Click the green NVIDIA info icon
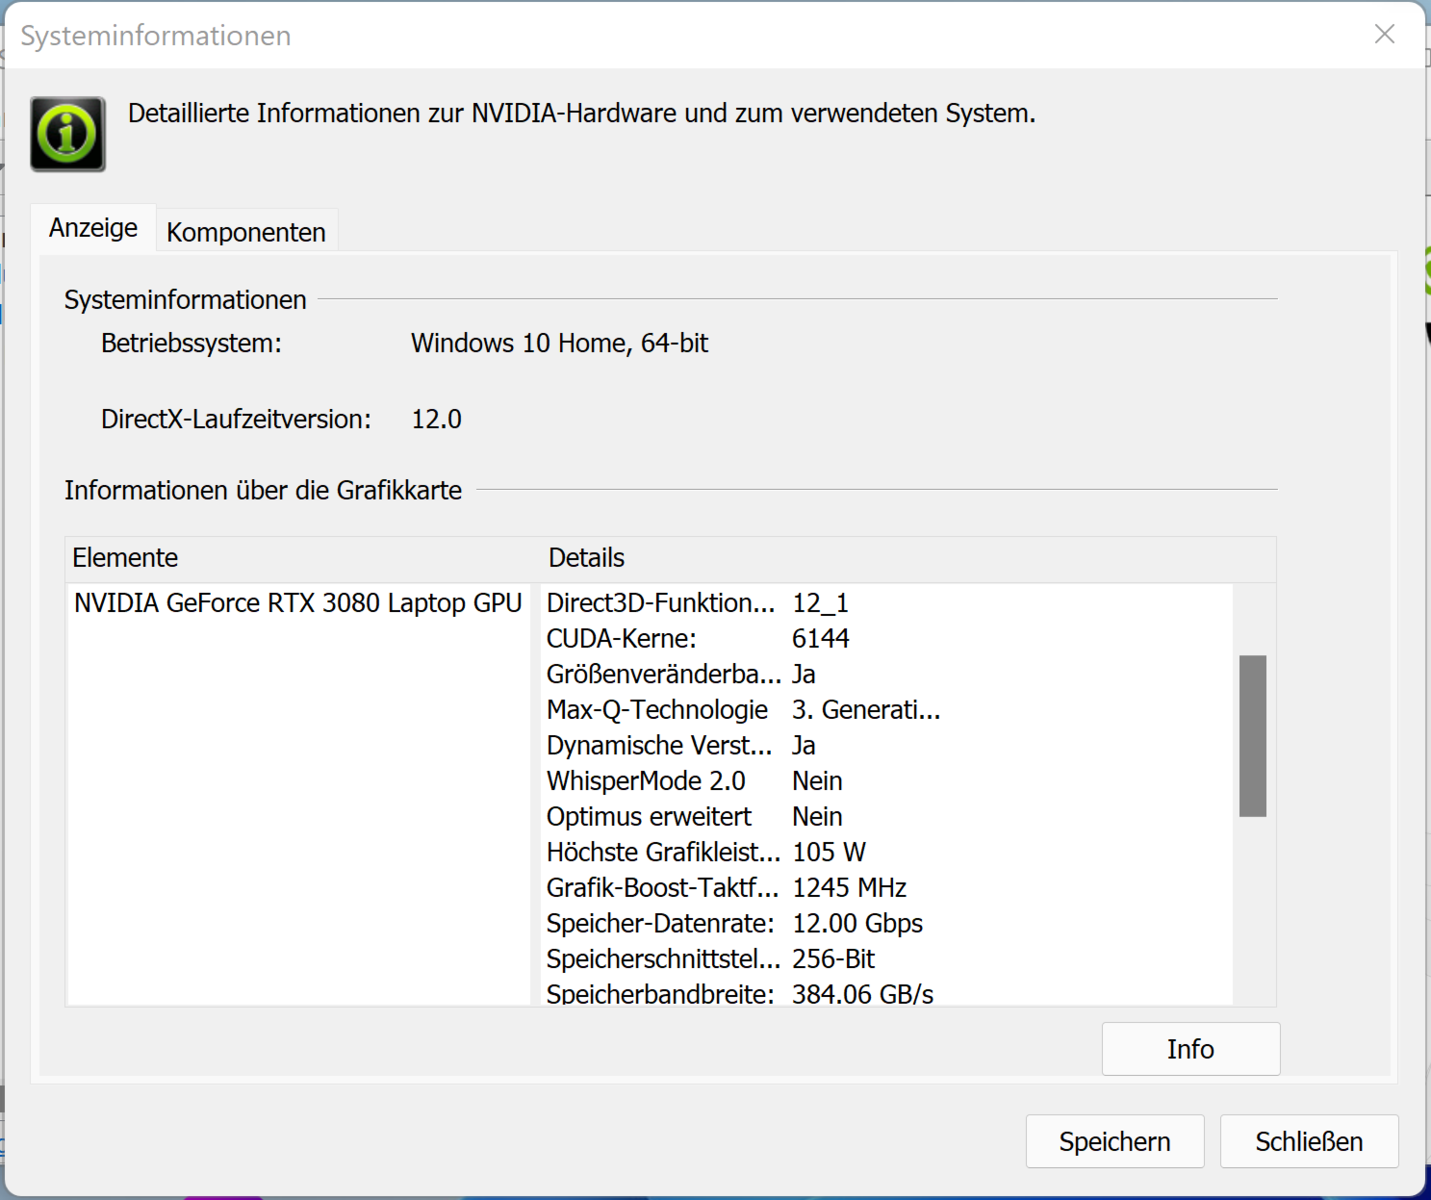Image resolution: width=1431 pixels, height=1200 pixels. click(x=68, y=134)
